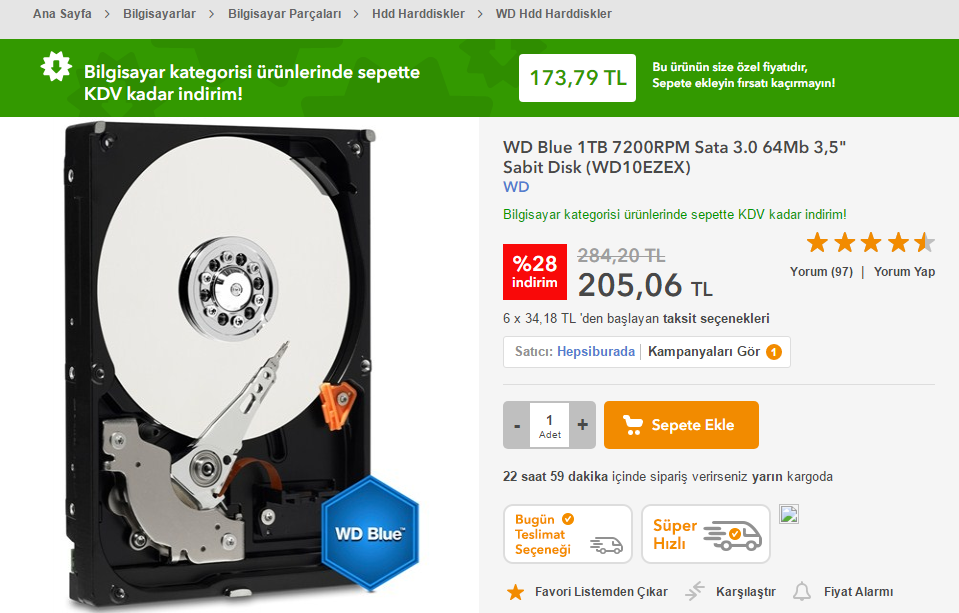Open the Bilgisayarlar breadcrumb

tap(159, 13)
